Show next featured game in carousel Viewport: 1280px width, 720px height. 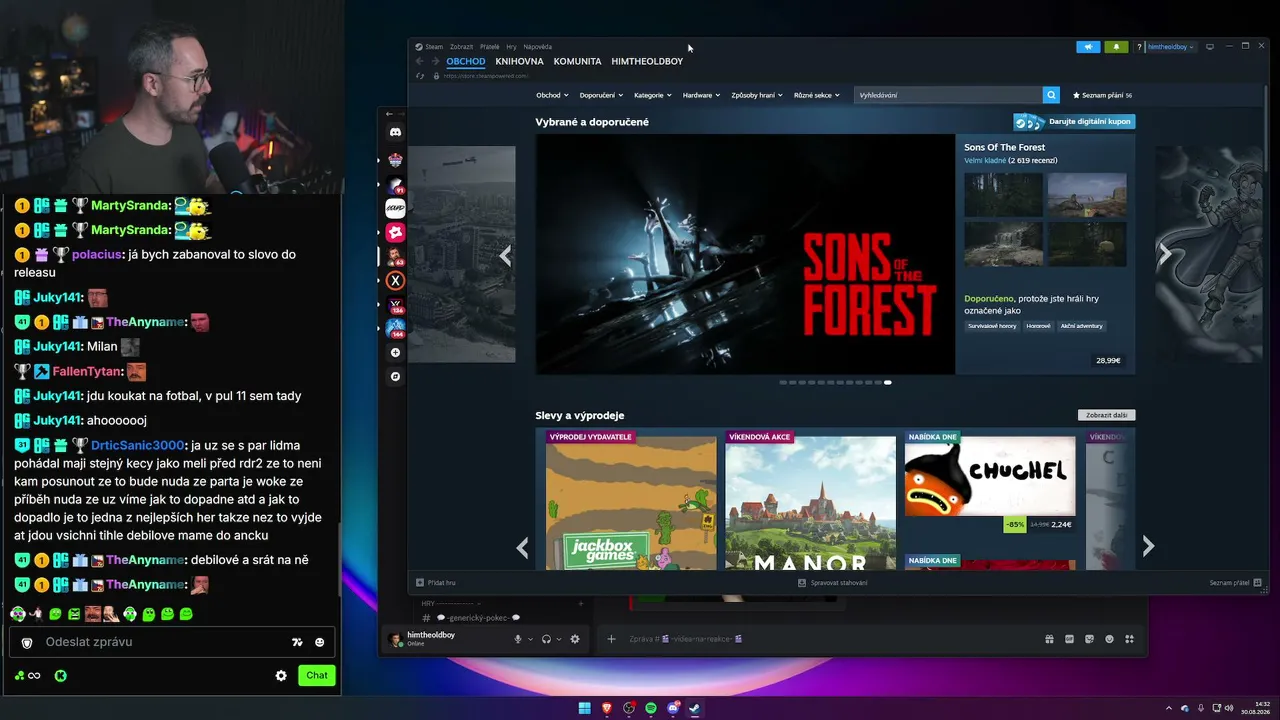pos(1165,254)
